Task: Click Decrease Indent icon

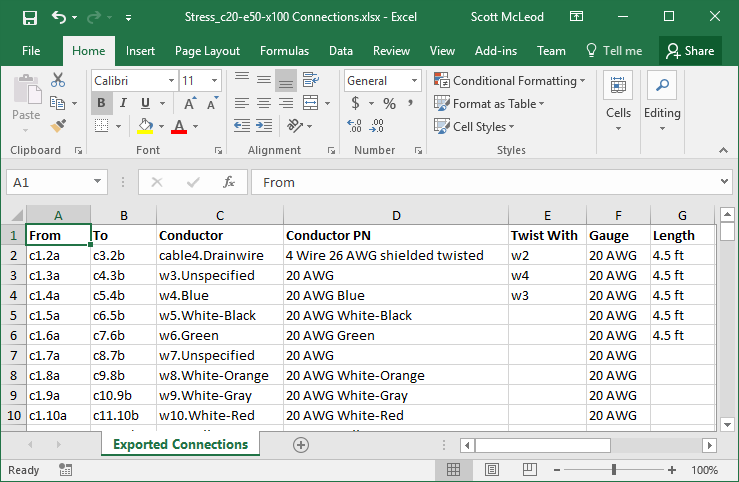Action: [x=242, y=125]
